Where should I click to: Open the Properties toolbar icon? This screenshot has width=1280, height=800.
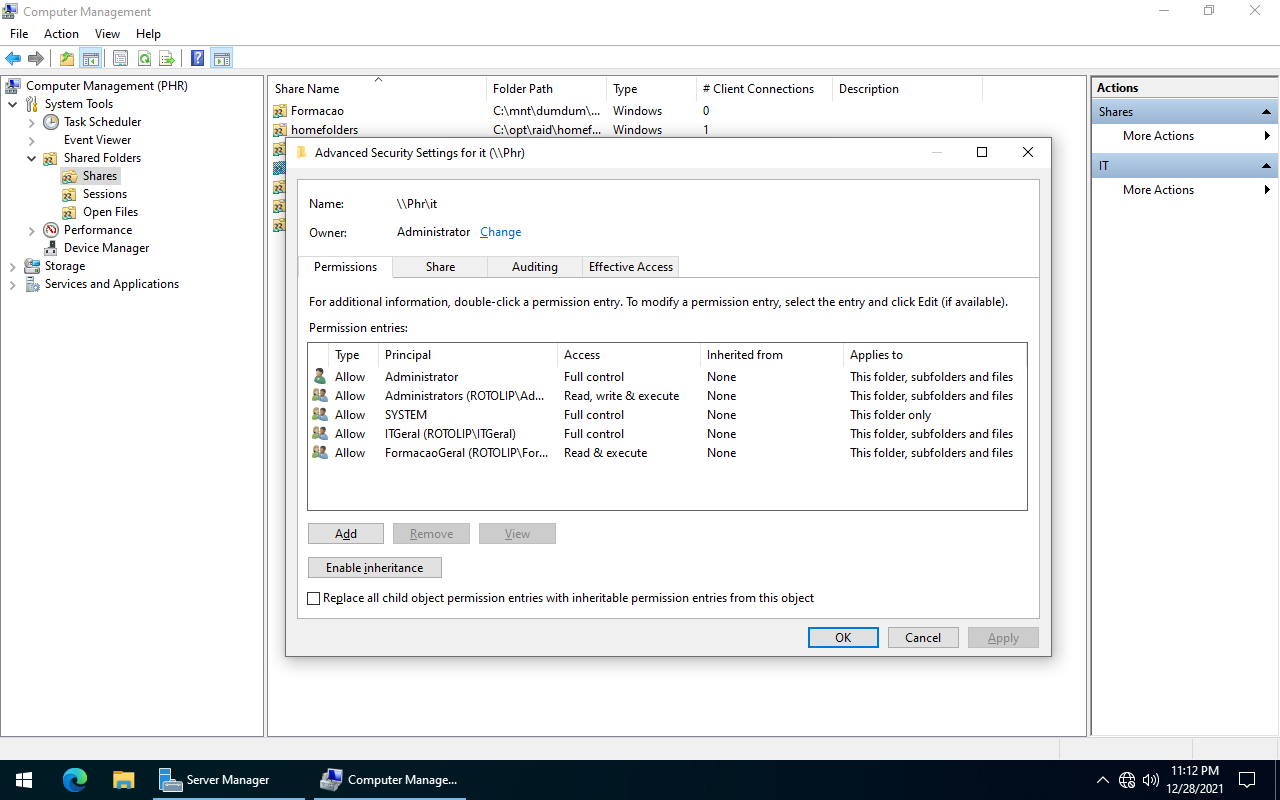click(120, 59)
